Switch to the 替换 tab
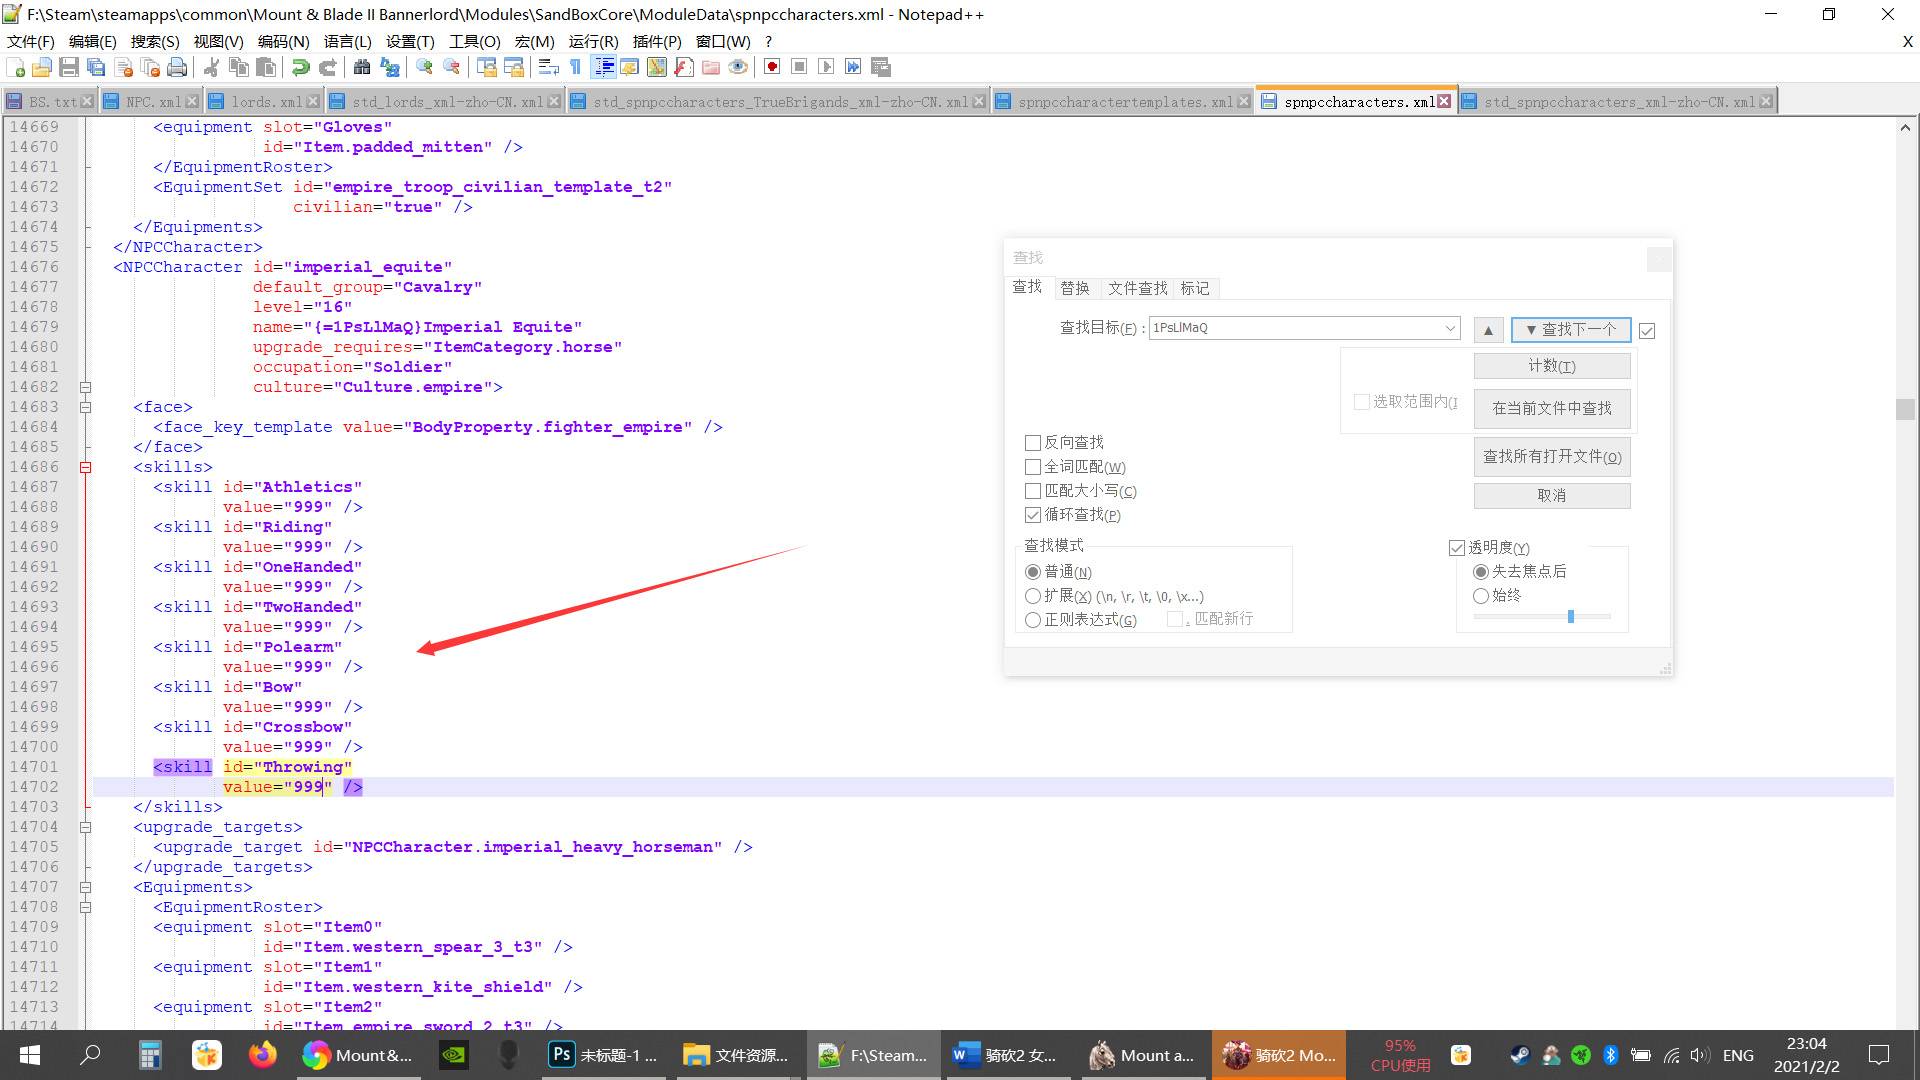Image resolution: width=1920 pixels, height=1080 pixels. click(1075, 288)
